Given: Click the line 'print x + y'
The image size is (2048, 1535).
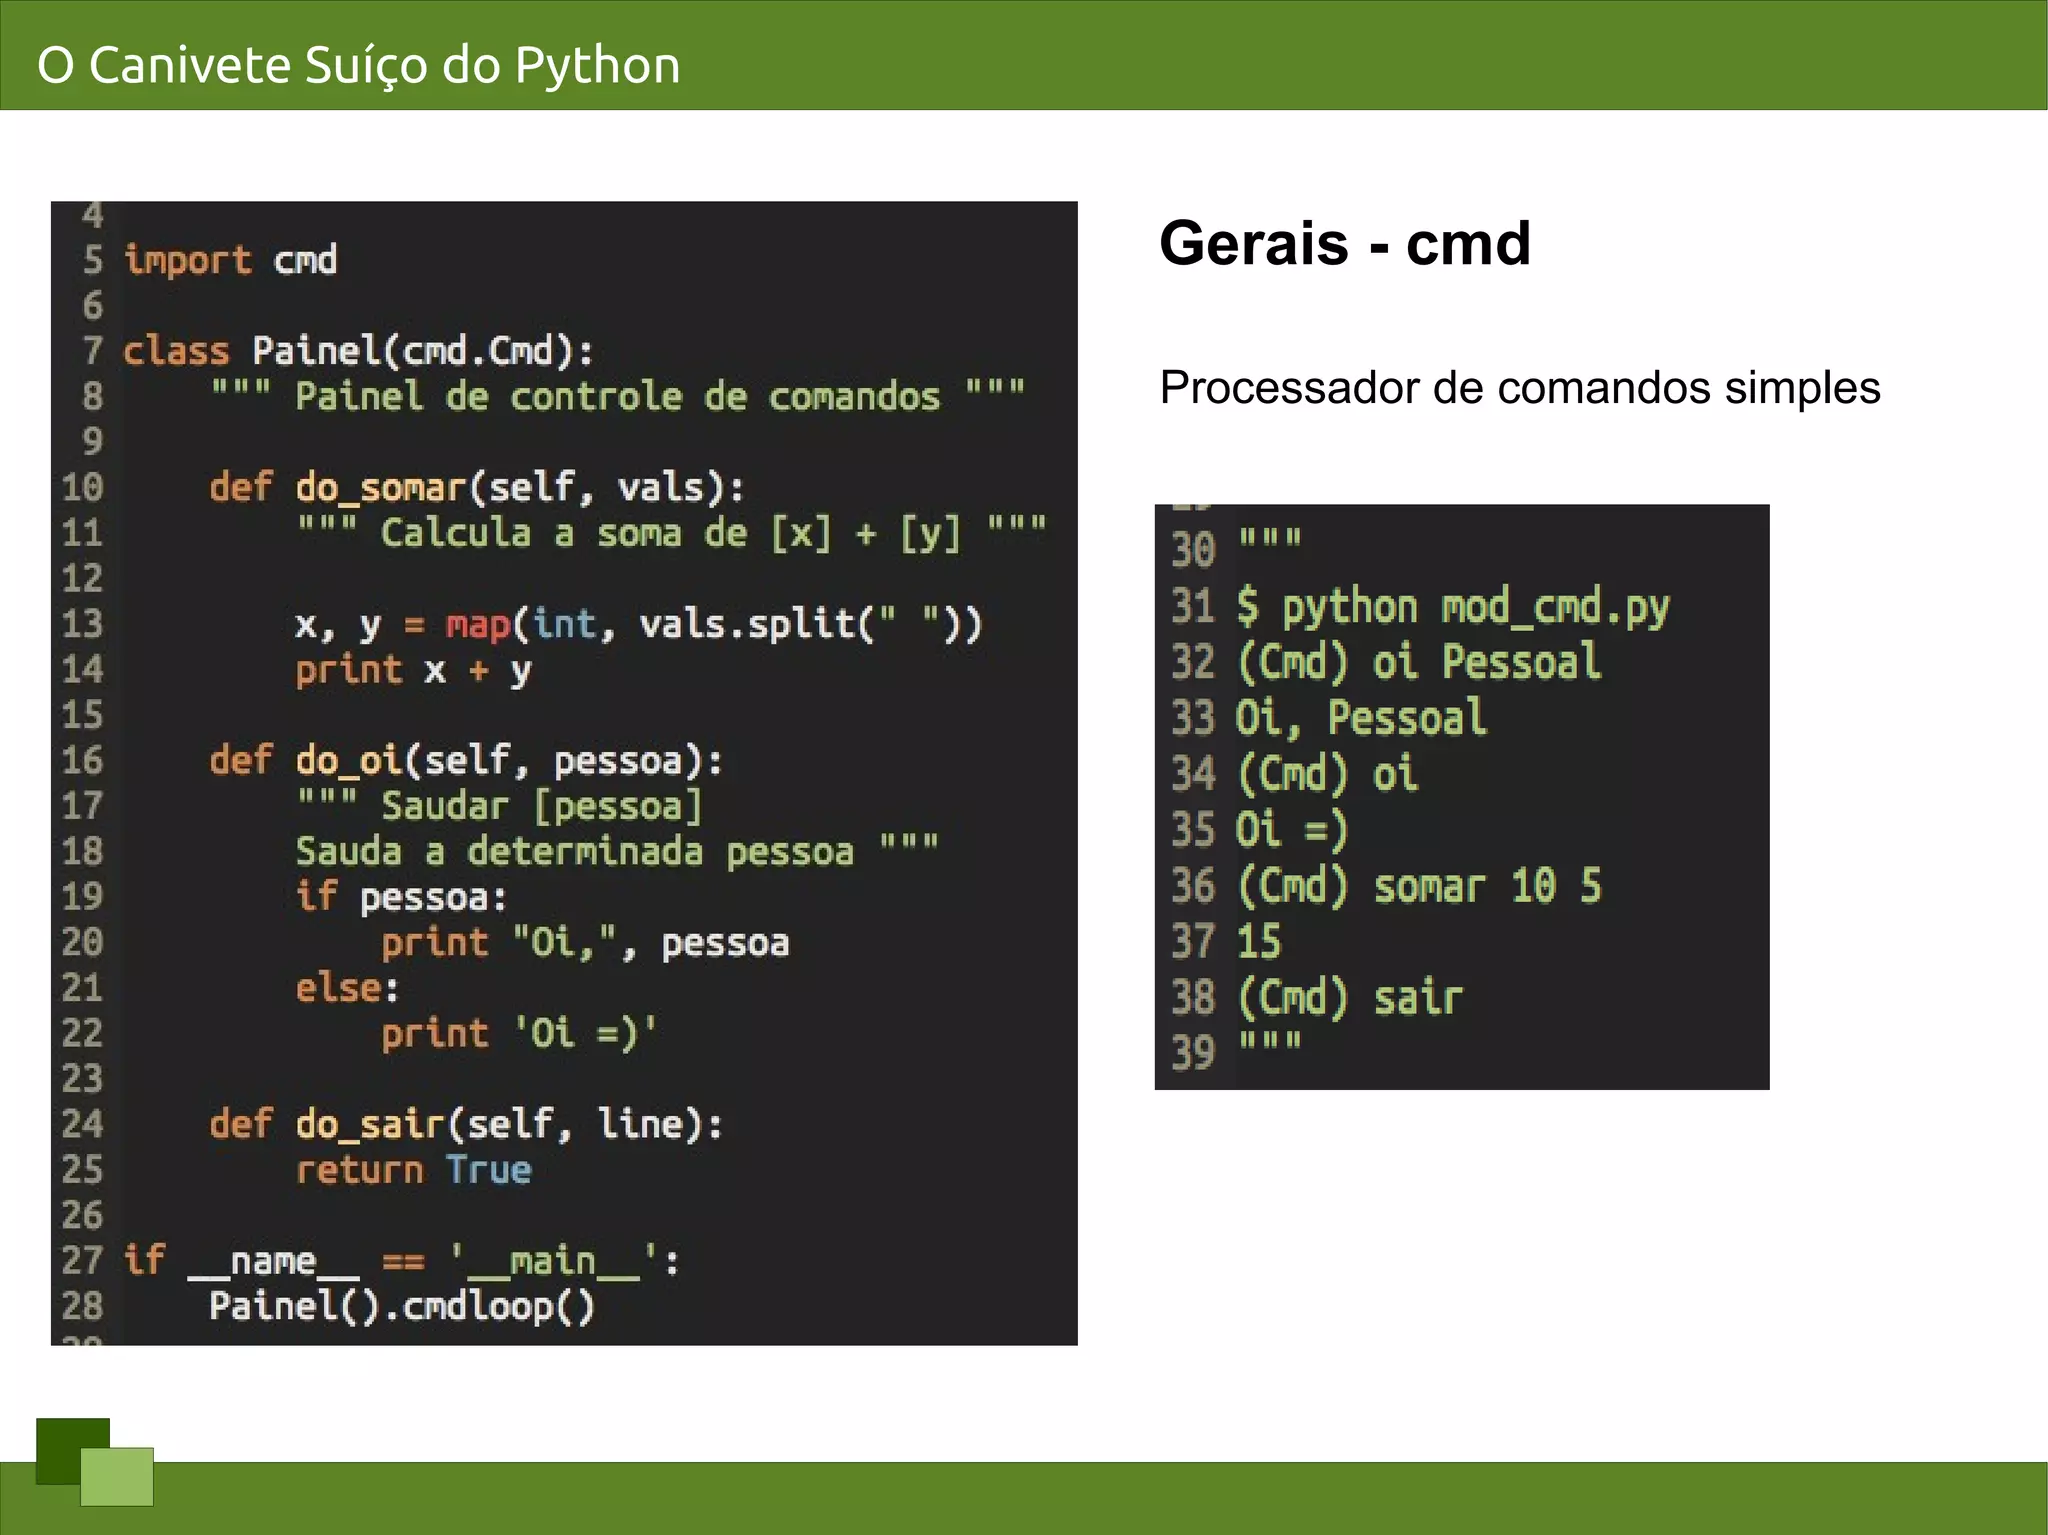Looking at the screenshot, I should pyautogui.click(x=413, y=670).
